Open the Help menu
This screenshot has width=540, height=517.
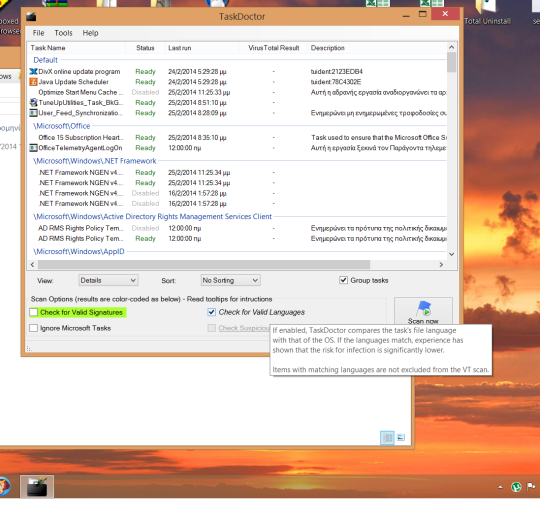click(90, 33)
